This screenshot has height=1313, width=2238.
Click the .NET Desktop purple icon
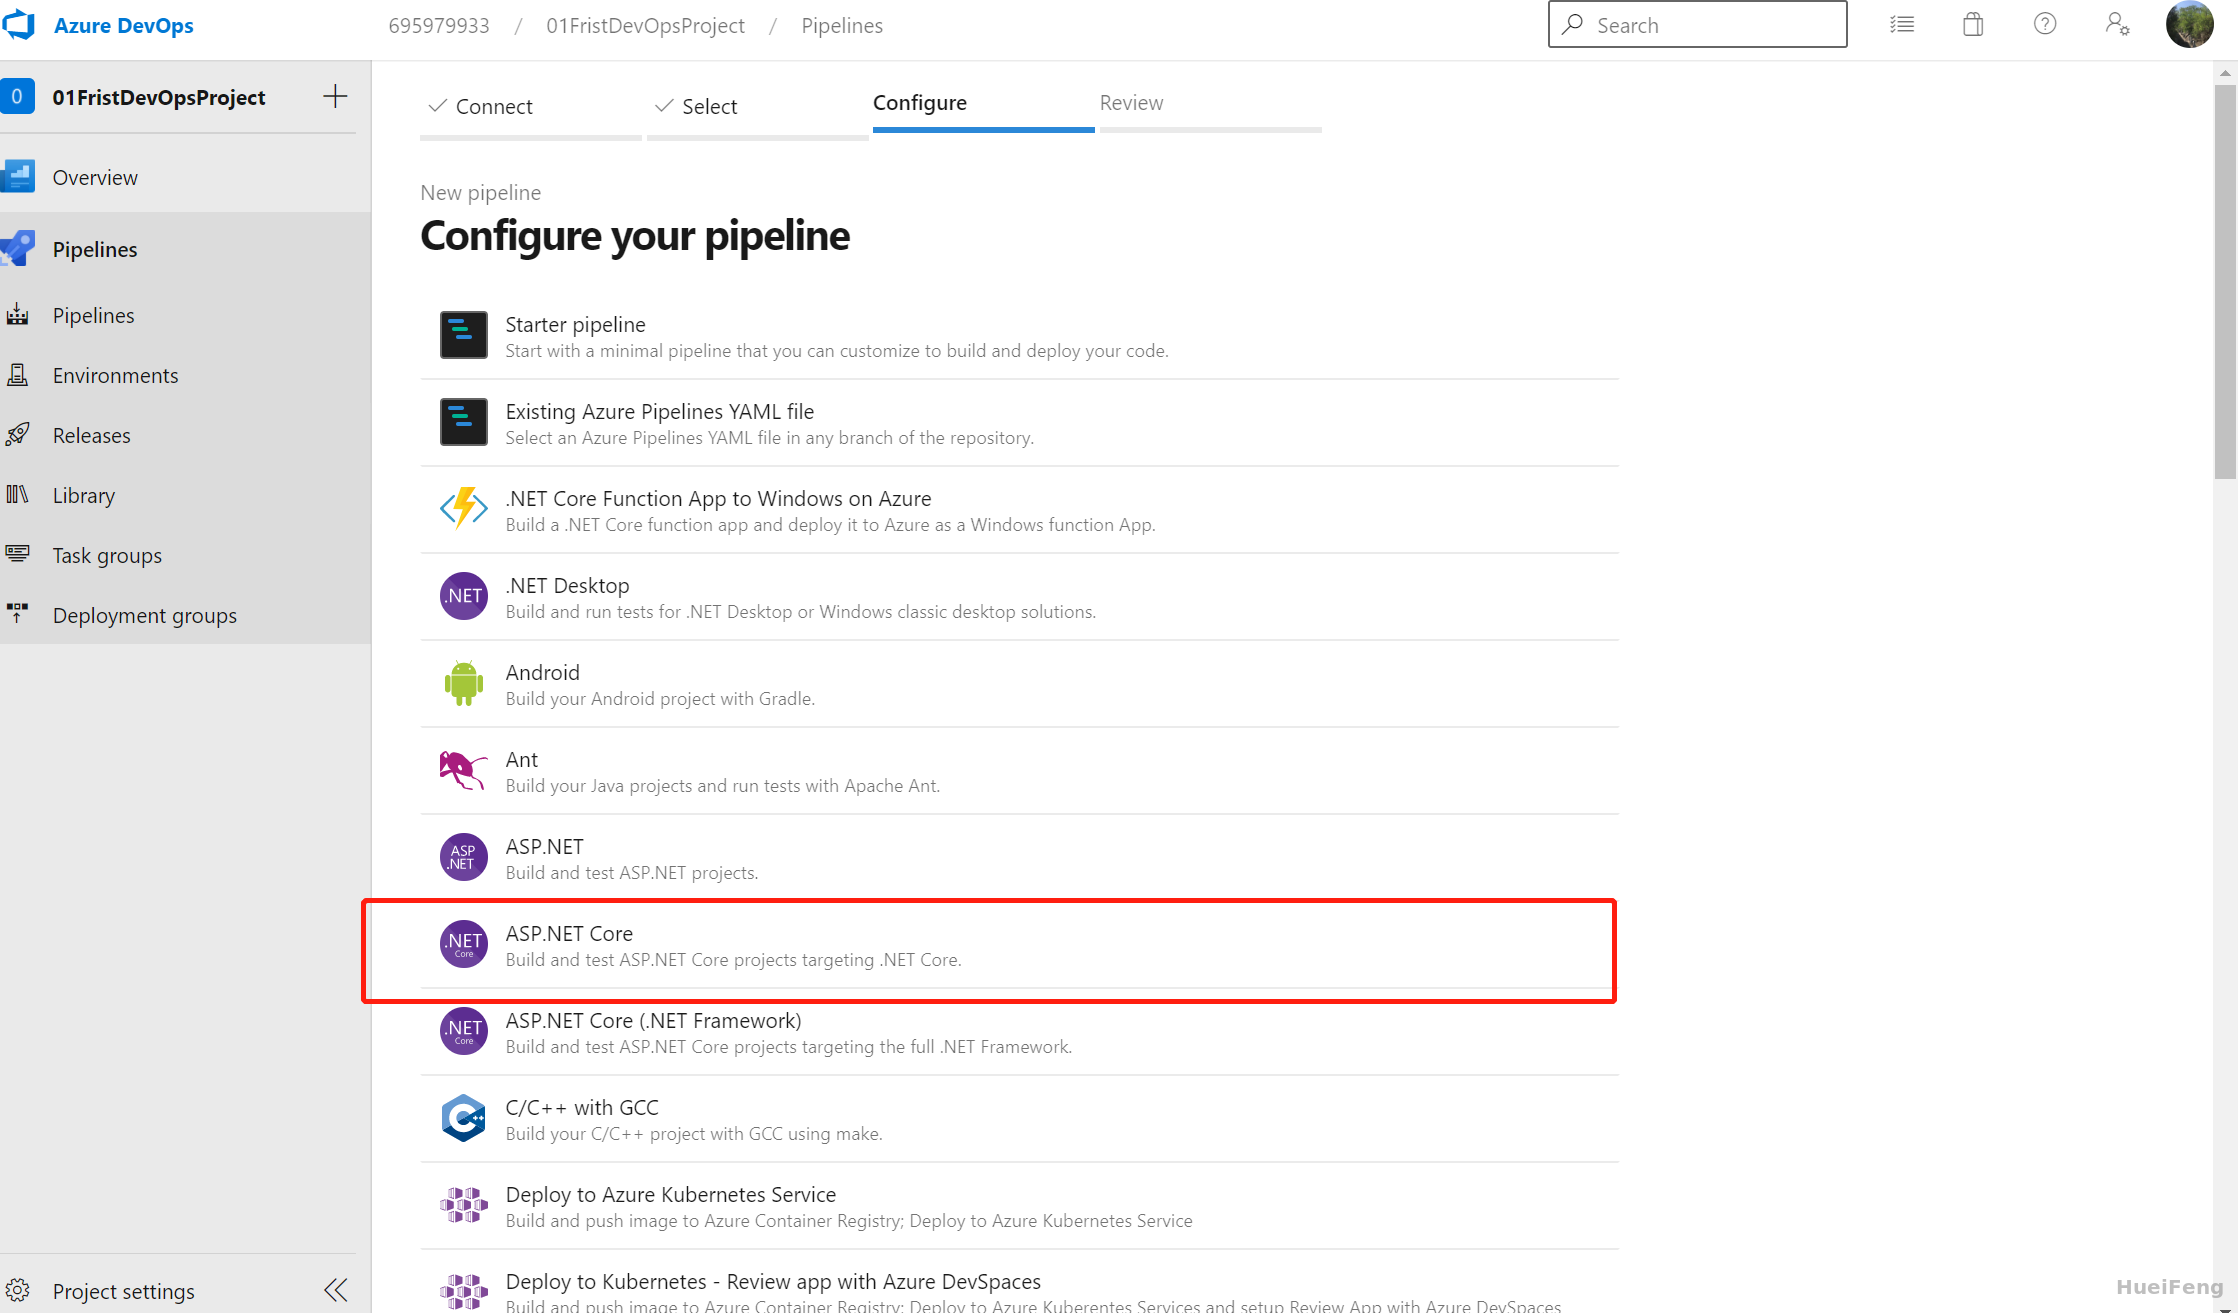click(x=464, y=596)
